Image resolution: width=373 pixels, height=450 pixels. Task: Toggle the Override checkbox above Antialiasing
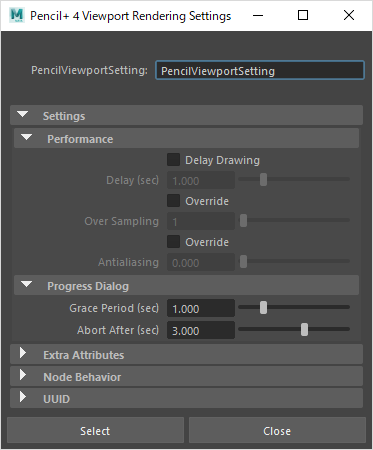tap(173, 242)
